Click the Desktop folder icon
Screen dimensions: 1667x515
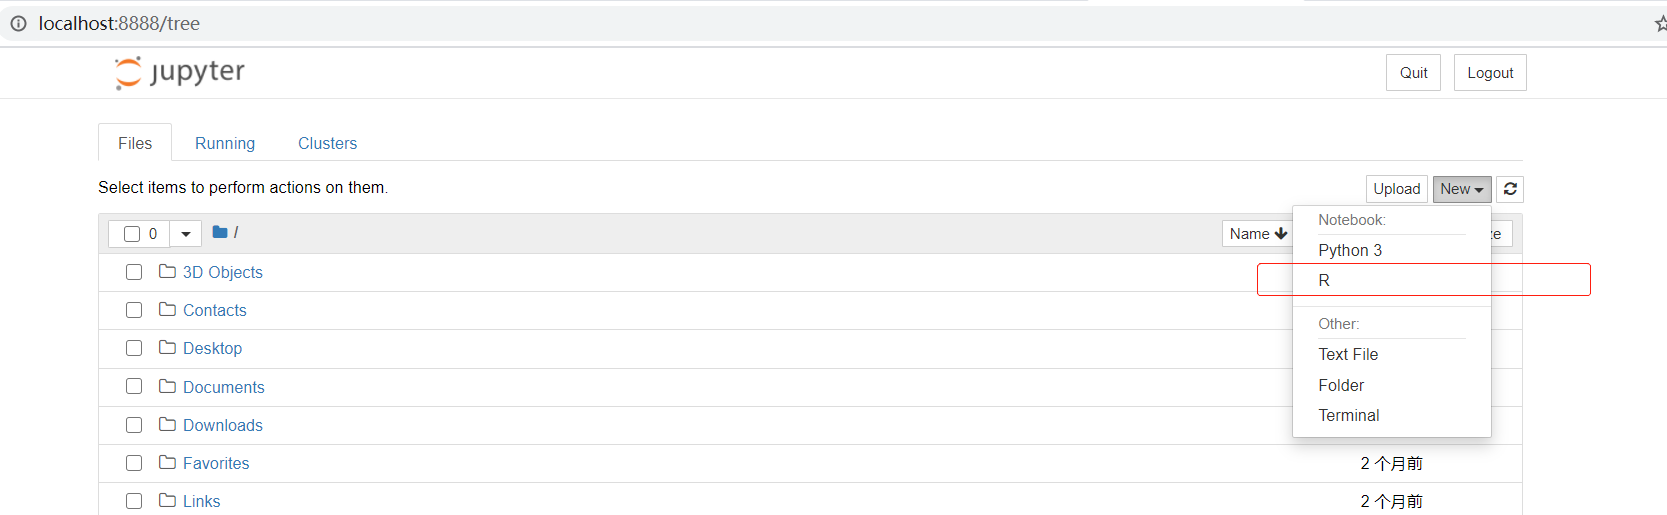(x=167, y=348)
